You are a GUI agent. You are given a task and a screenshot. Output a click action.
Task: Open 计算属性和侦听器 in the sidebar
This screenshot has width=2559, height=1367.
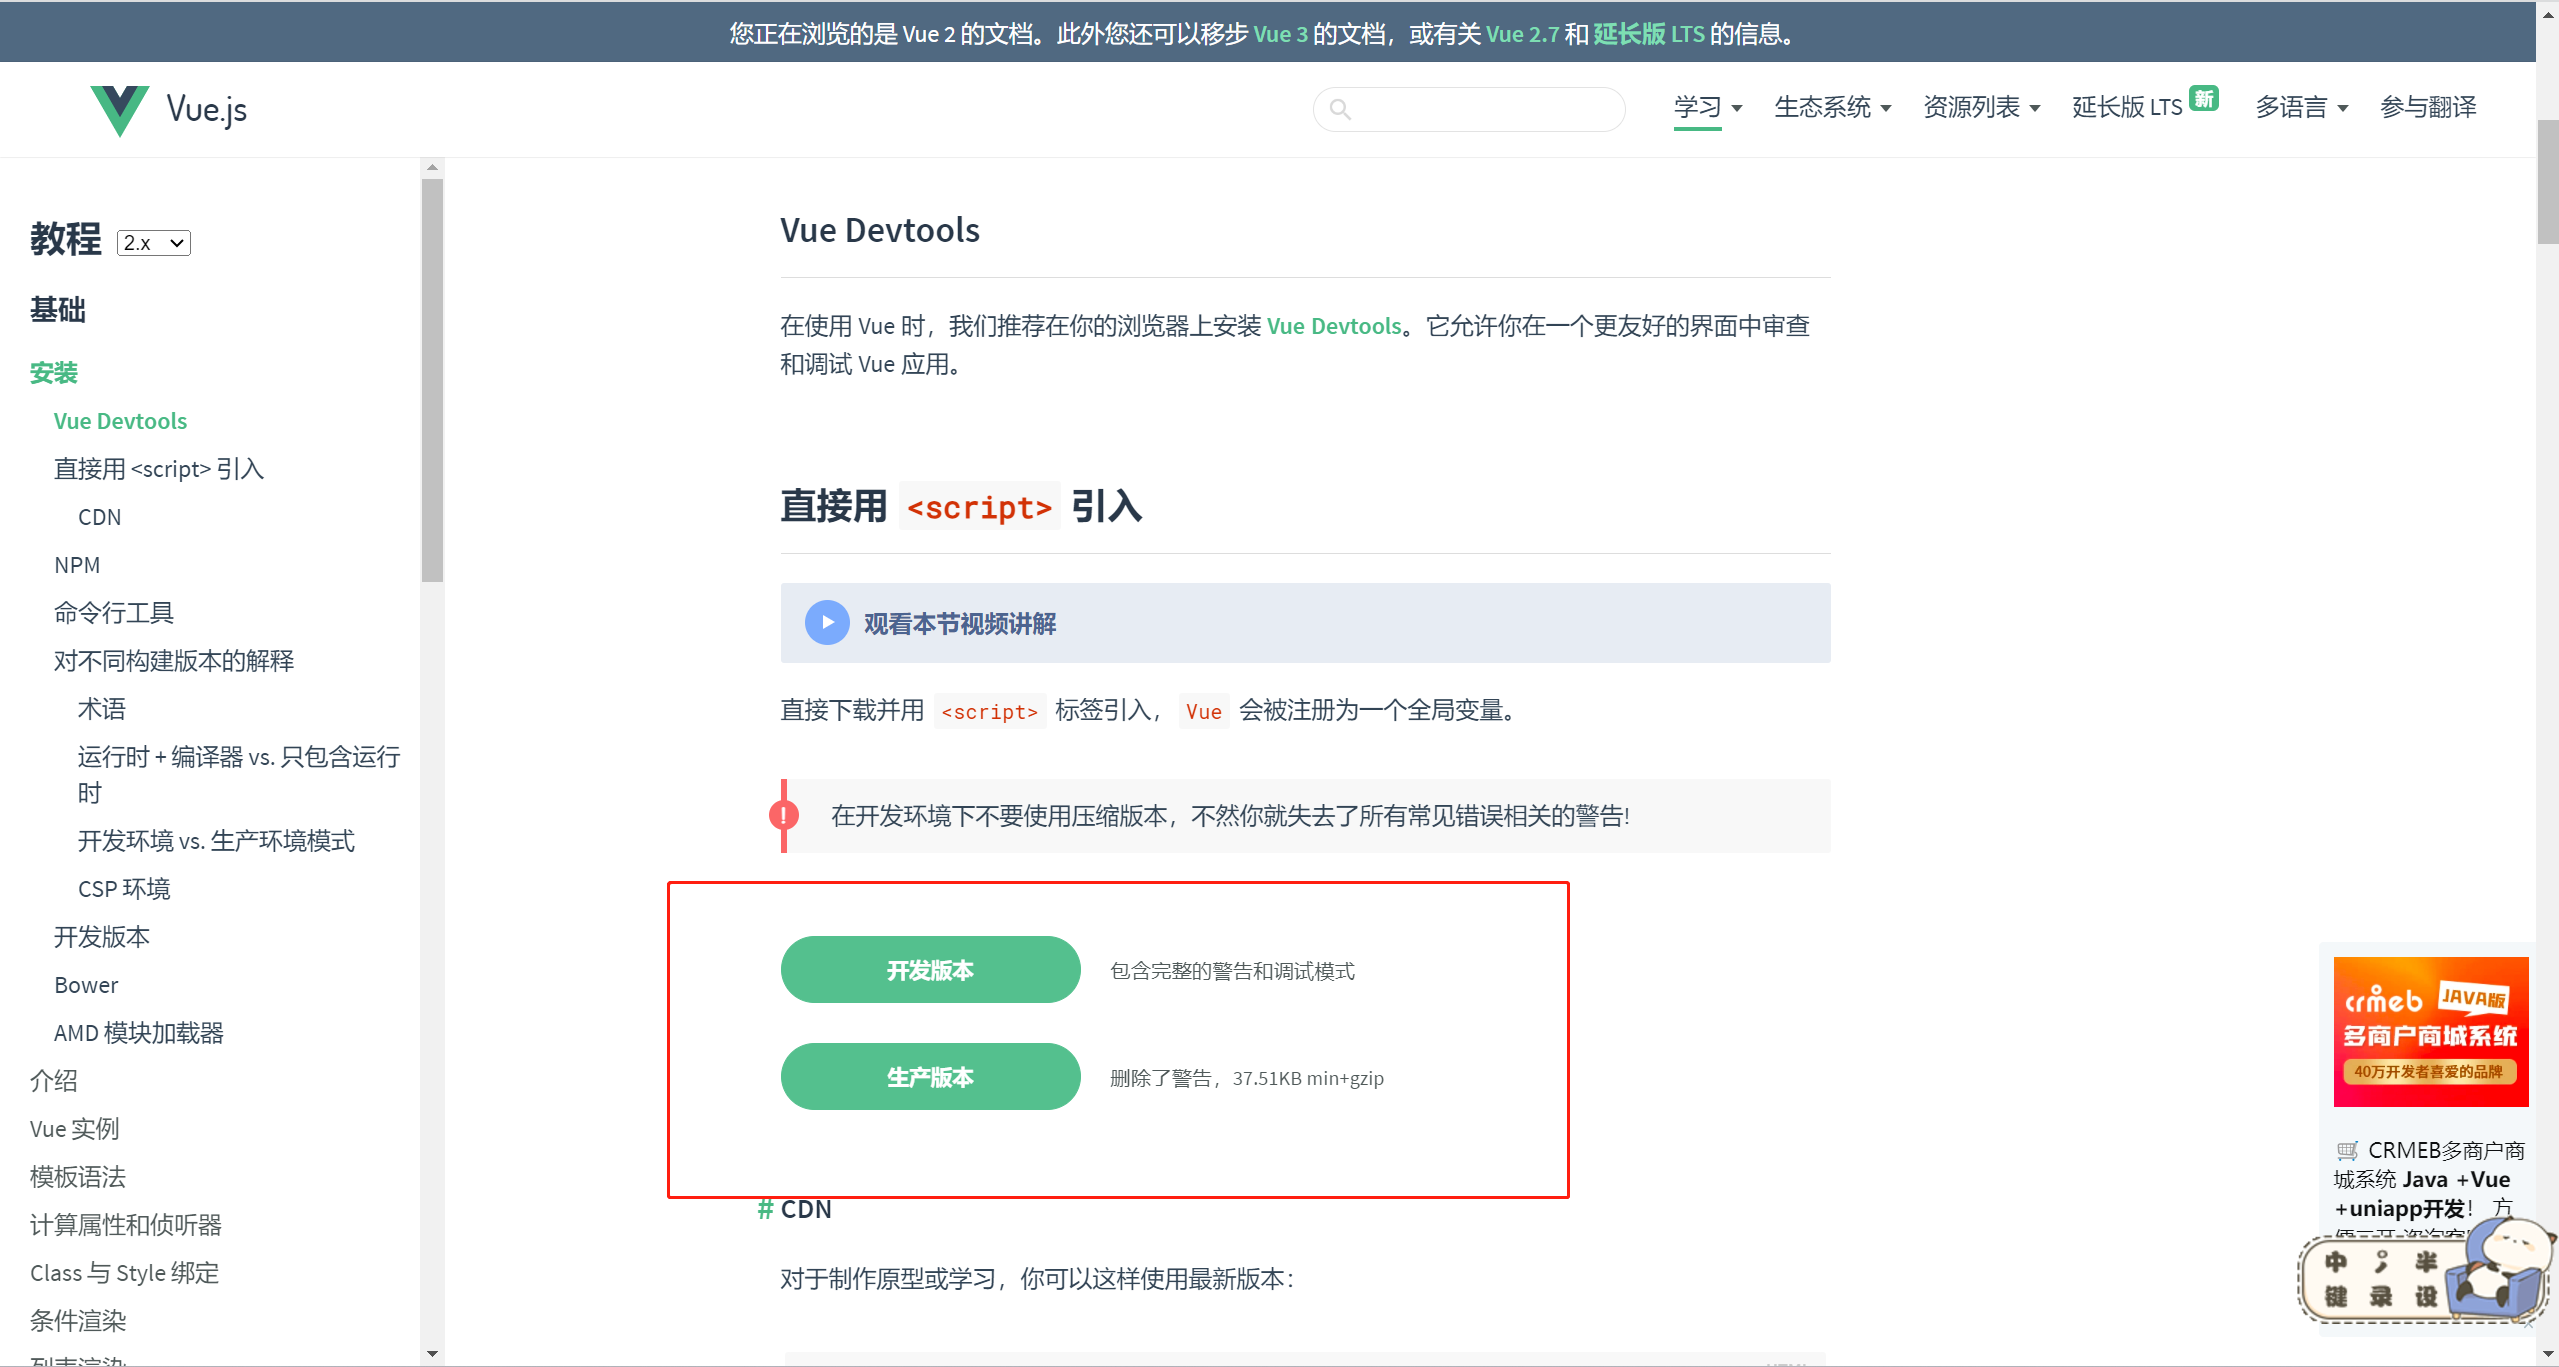[x=126, y=1225]
